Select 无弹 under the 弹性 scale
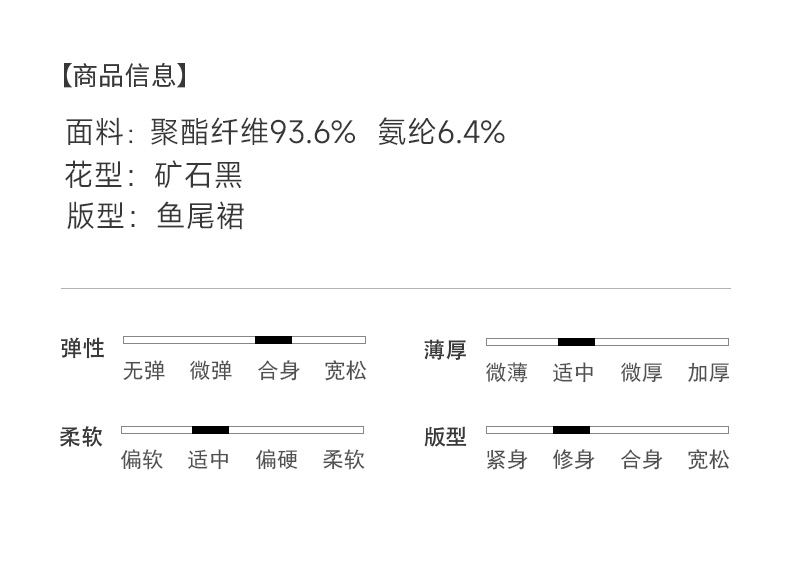 [143, 371]
